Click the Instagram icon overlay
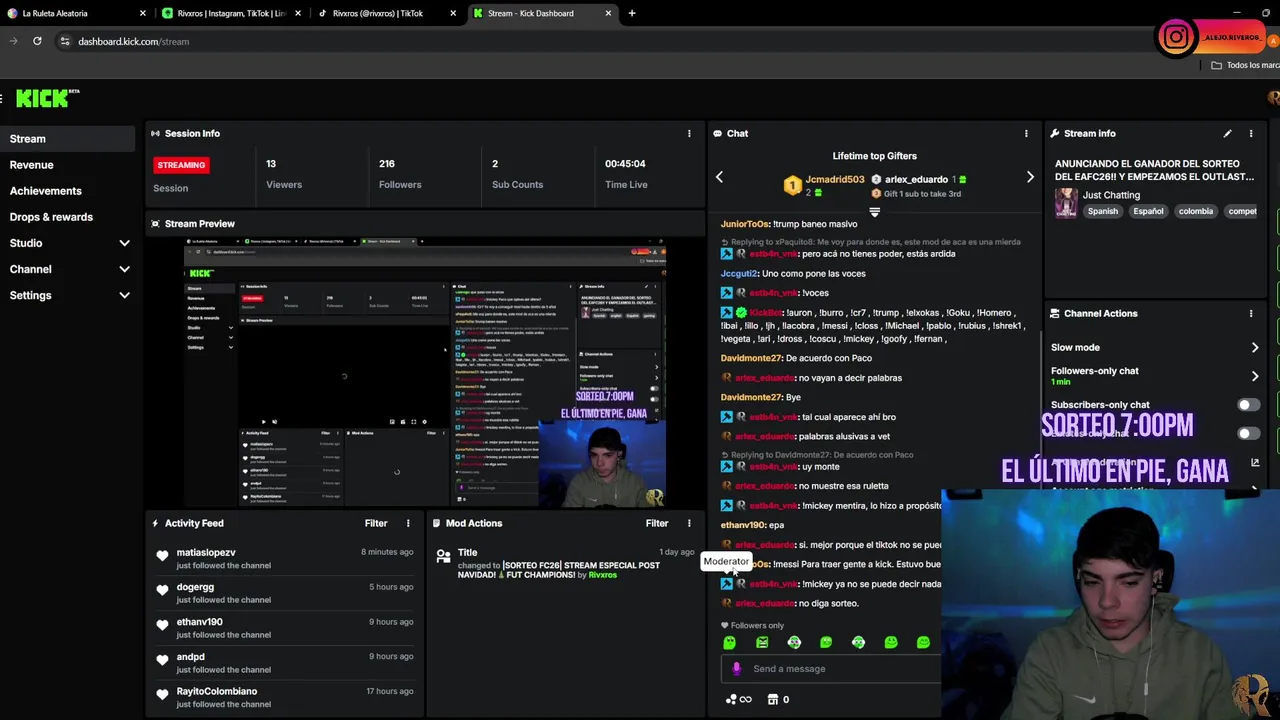The image size is (1280, 720). tap(1176, 38)
